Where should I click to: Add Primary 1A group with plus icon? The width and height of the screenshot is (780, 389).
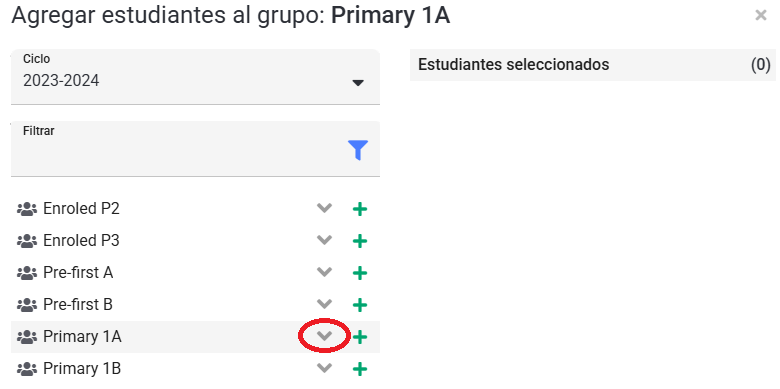360,337
